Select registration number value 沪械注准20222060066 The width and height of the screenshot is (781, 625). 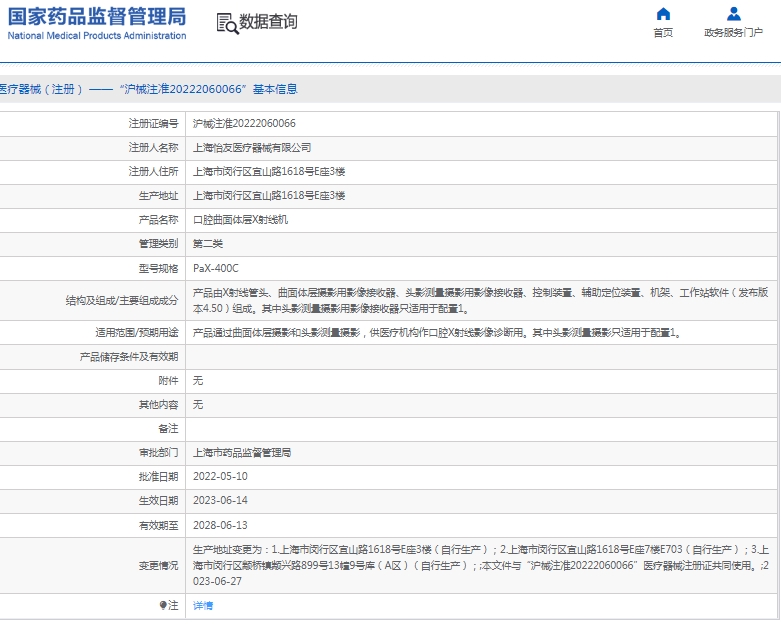(x=244, y=124)
